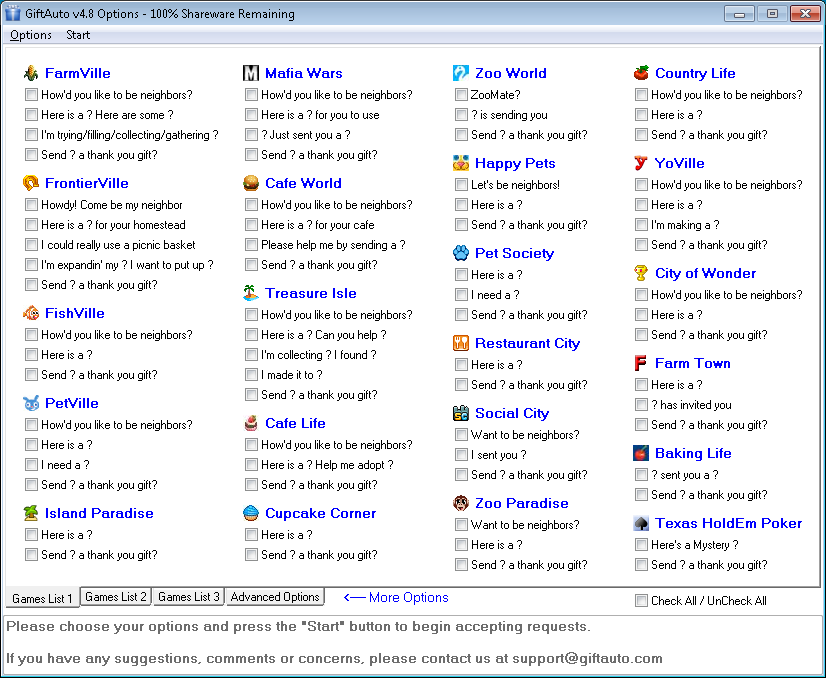Click the FarmVille heading link

click(77, 73)
